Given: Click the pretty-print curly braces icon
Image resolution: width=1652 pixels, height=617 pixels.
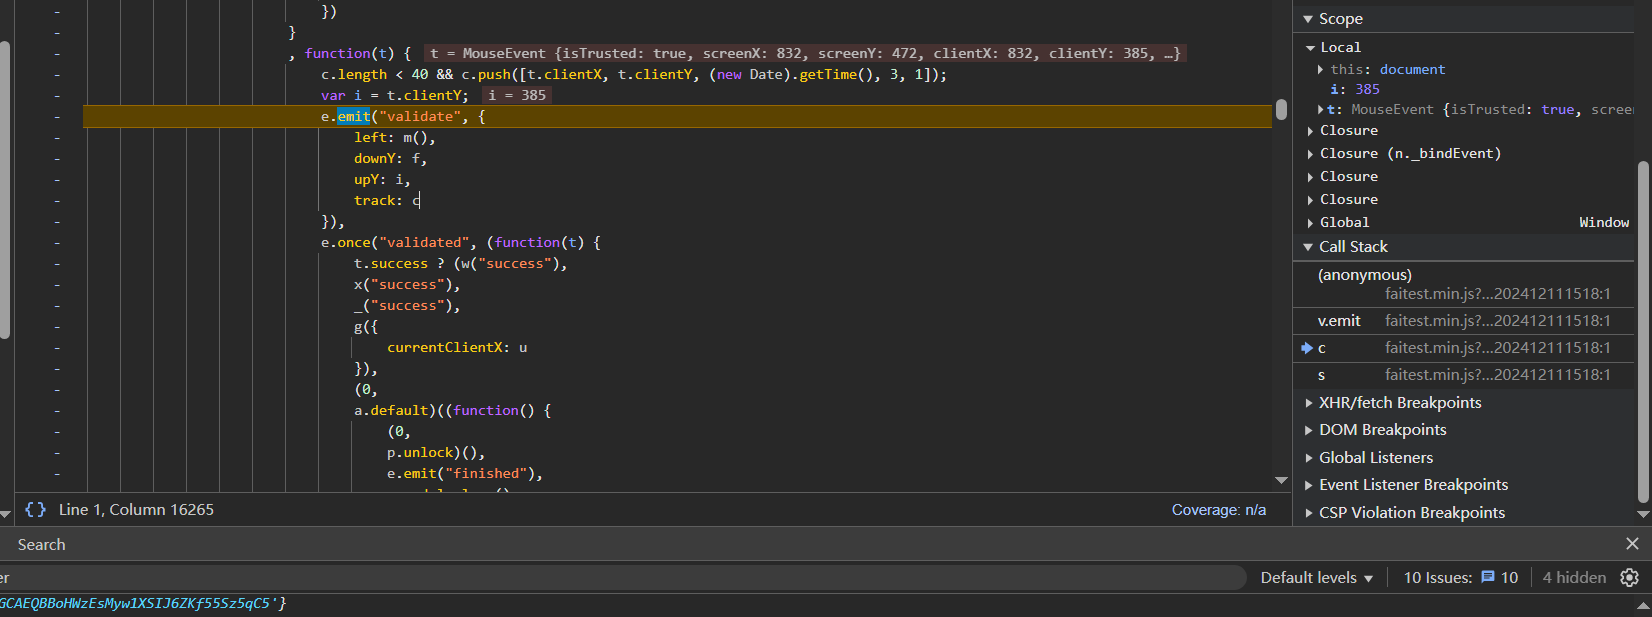Looking at the screenshot, I should click(36, 510).
